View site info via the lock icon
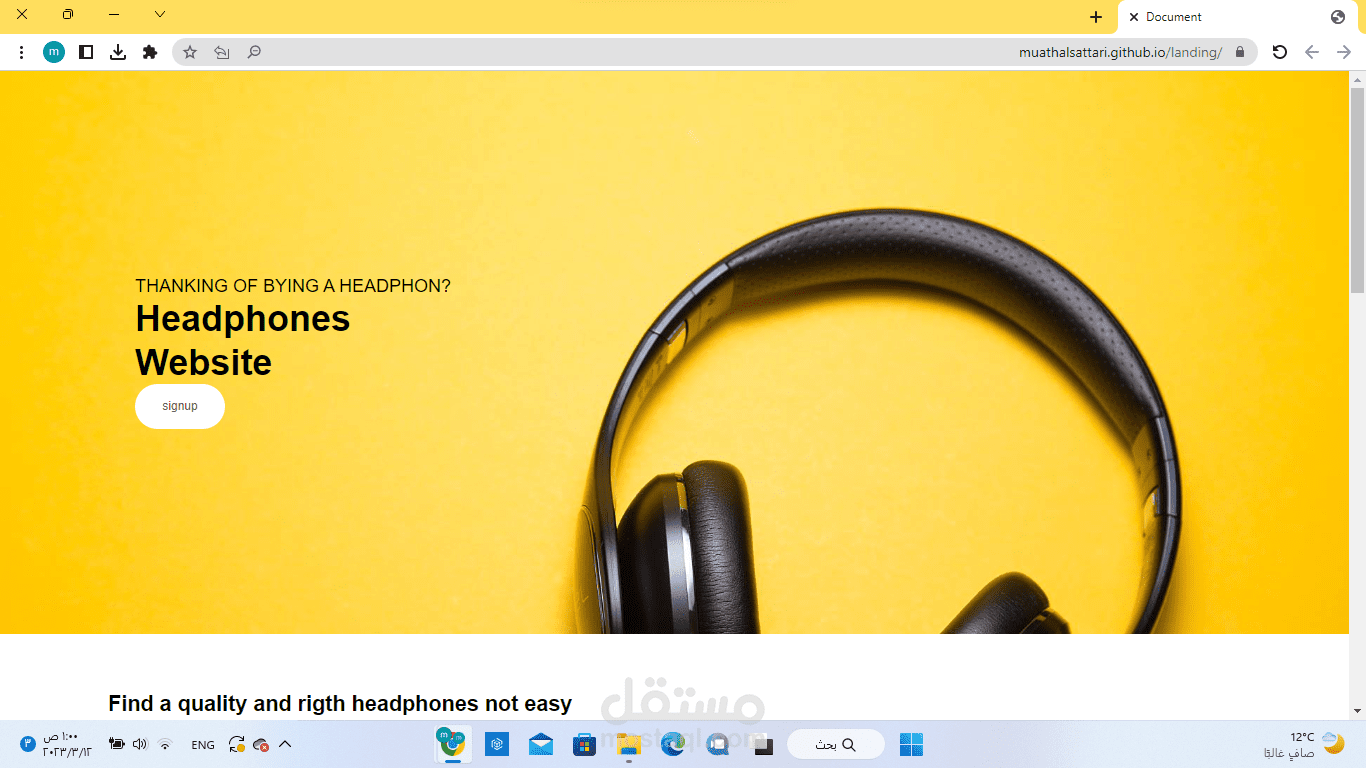This screenshot has width=1366, height=768. point(1240,52)
